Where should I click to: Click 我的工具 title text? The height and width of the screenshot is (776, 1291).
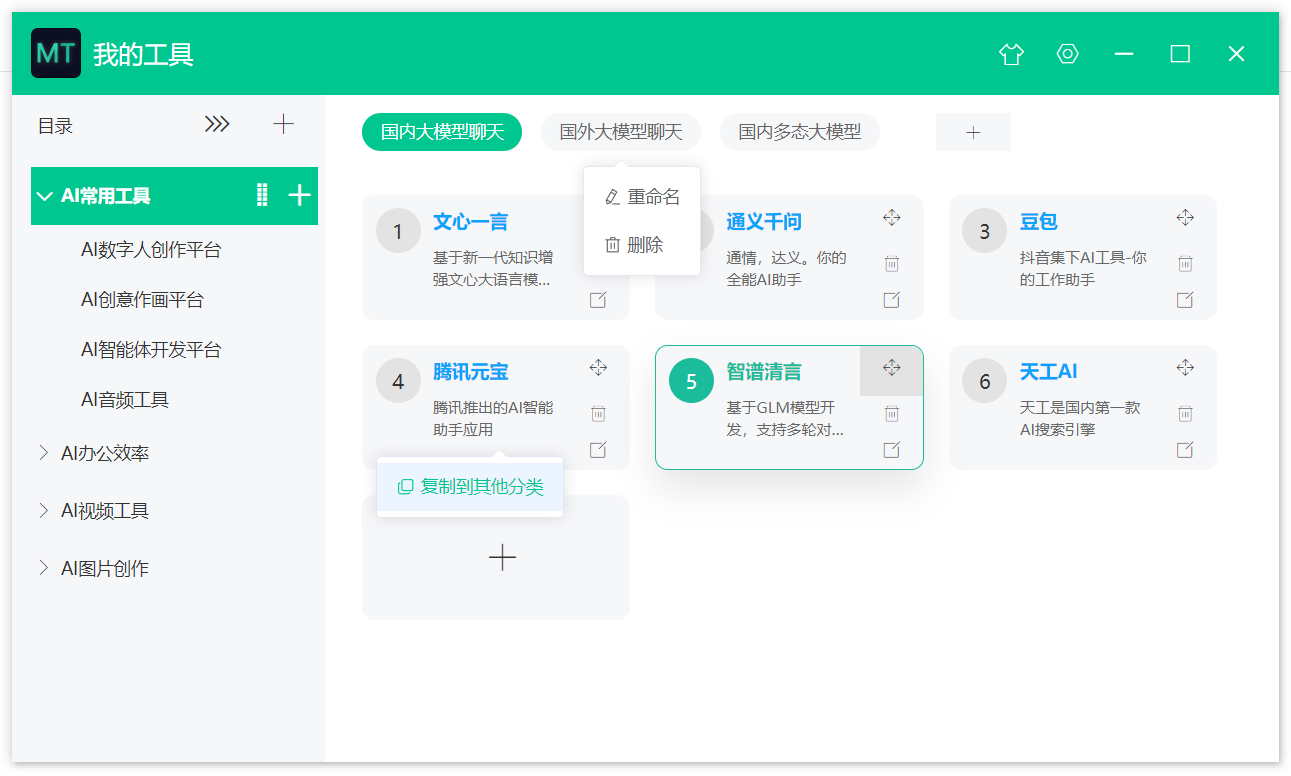click(143, 54)
